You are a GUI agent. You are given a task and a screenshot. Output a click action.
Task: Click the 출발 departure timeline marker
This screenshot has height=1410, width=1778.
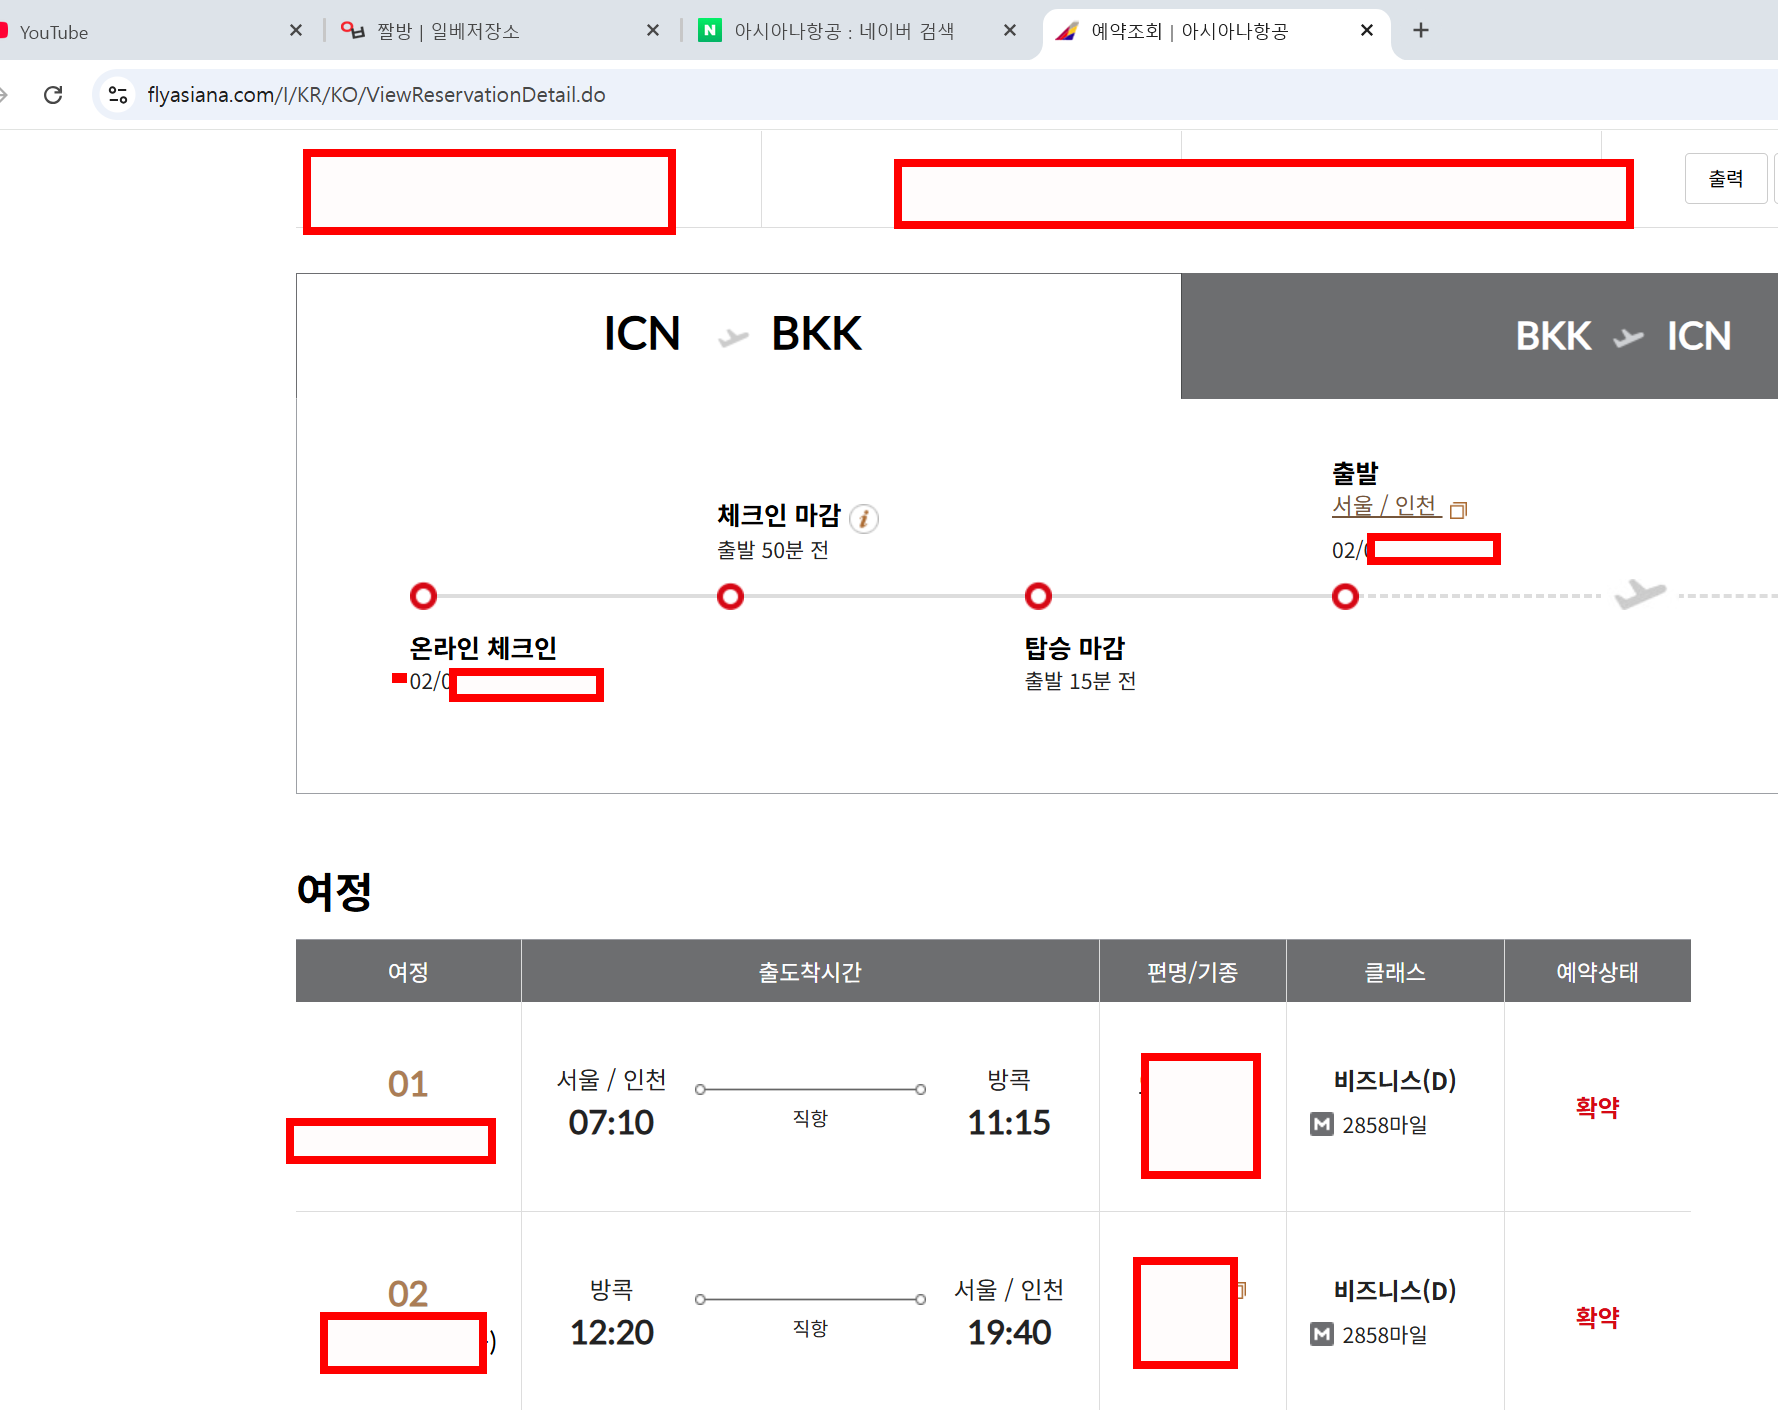pos(1346,597)
